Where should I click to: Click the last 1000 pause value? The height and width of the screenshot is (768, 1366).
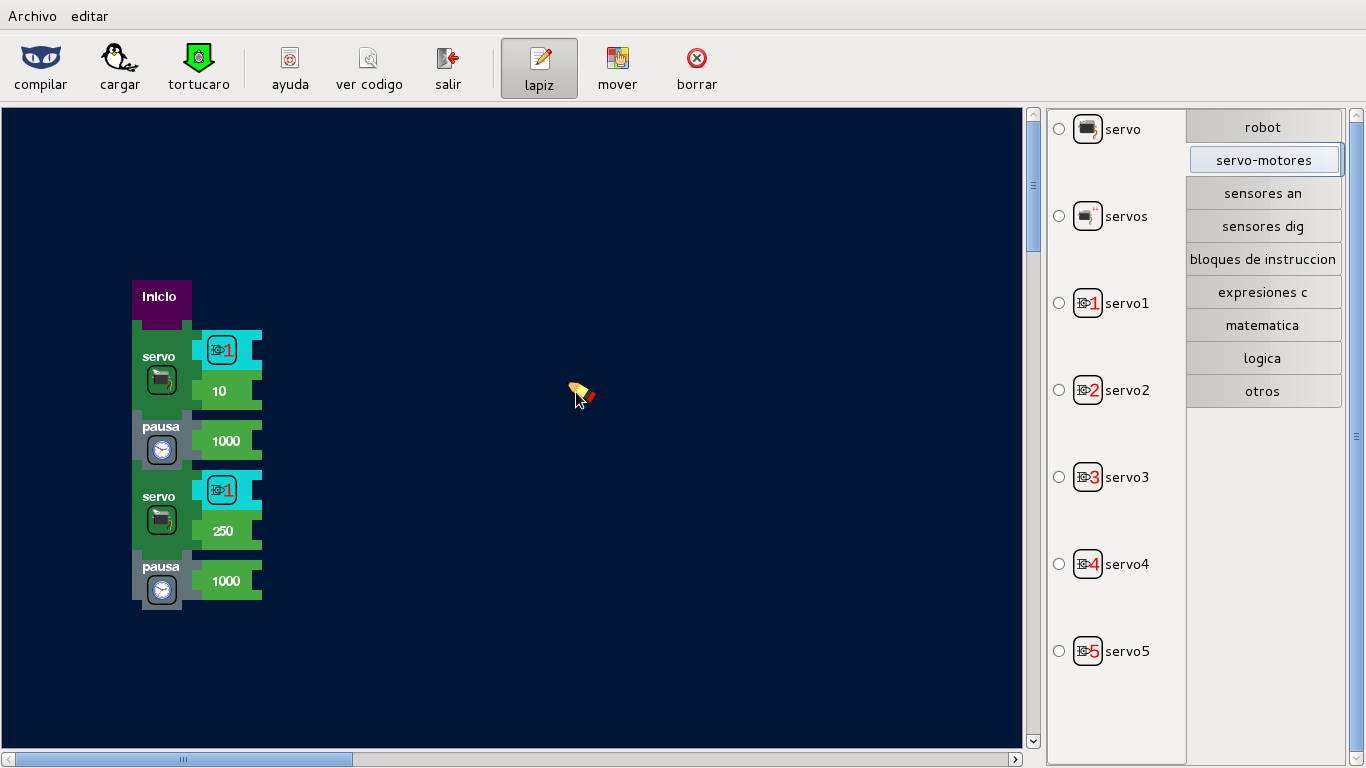[226, 580]
